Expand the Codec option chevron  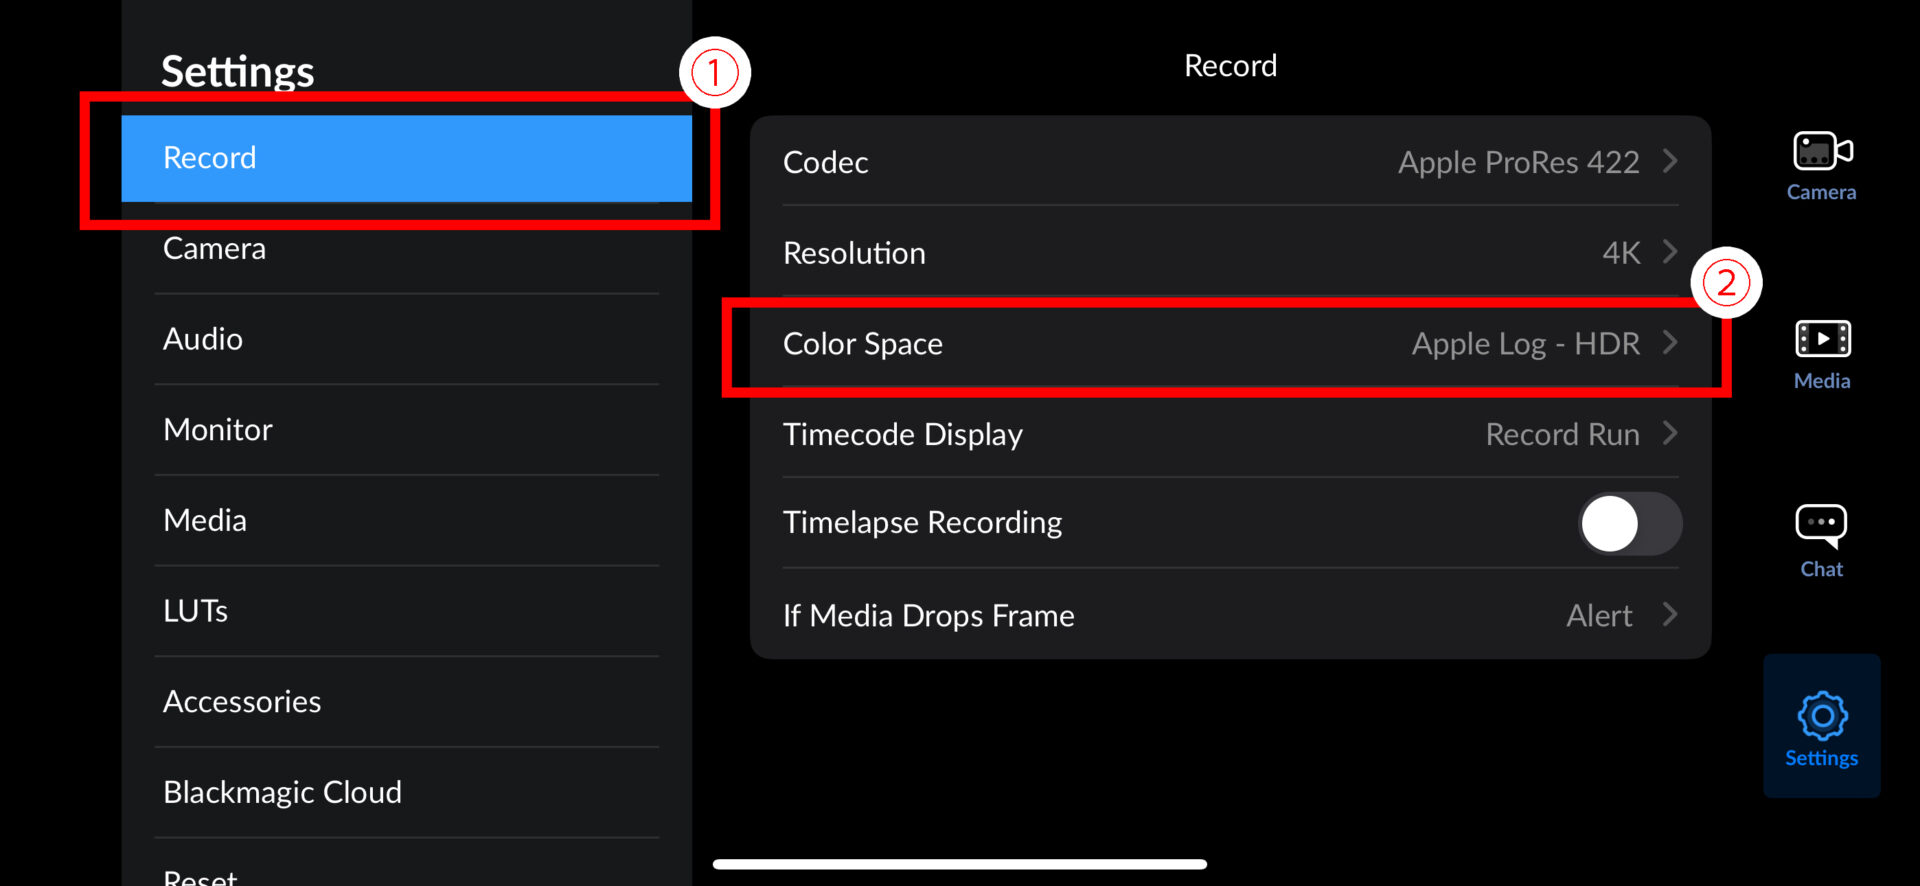coord(1670,161)
